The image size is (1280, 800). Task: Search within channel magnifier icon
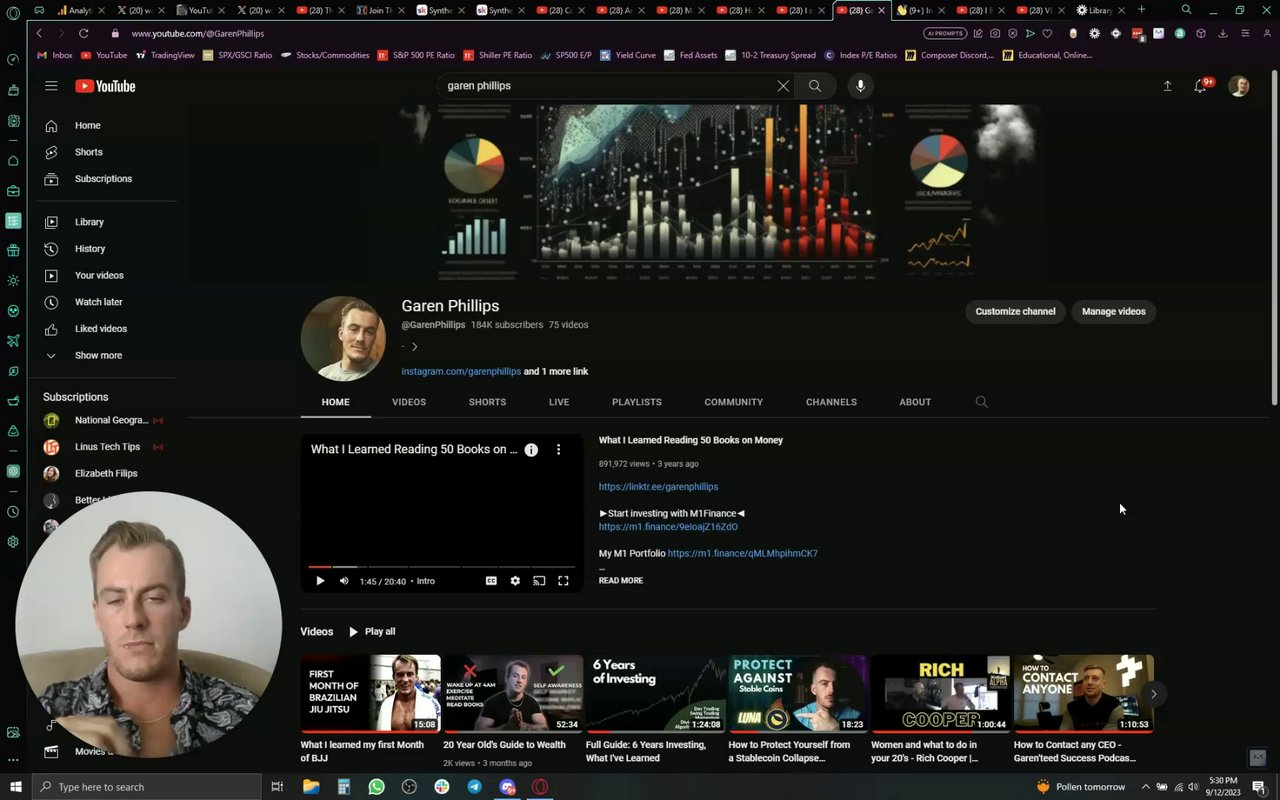point(981,402)
